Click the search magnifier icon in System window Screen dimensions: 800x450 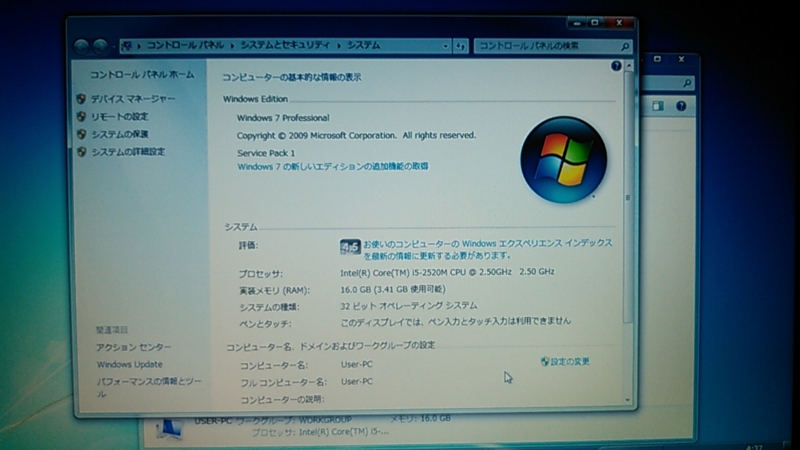point(625,46)
